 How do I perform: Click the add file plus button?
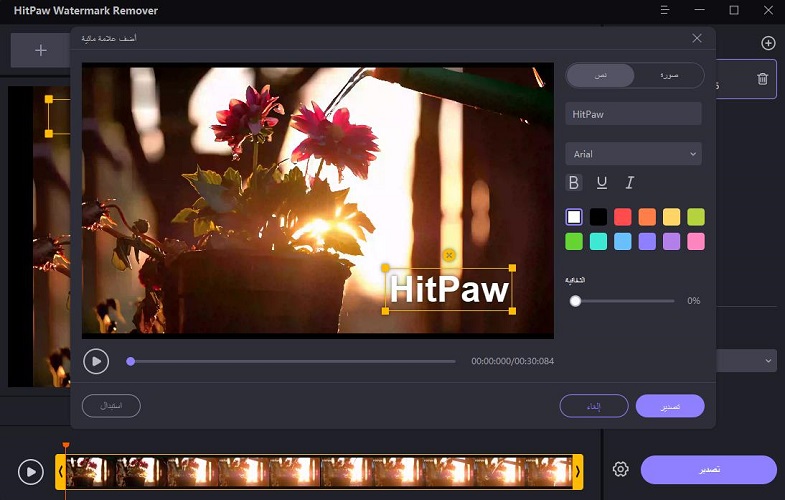coord(41,50)
